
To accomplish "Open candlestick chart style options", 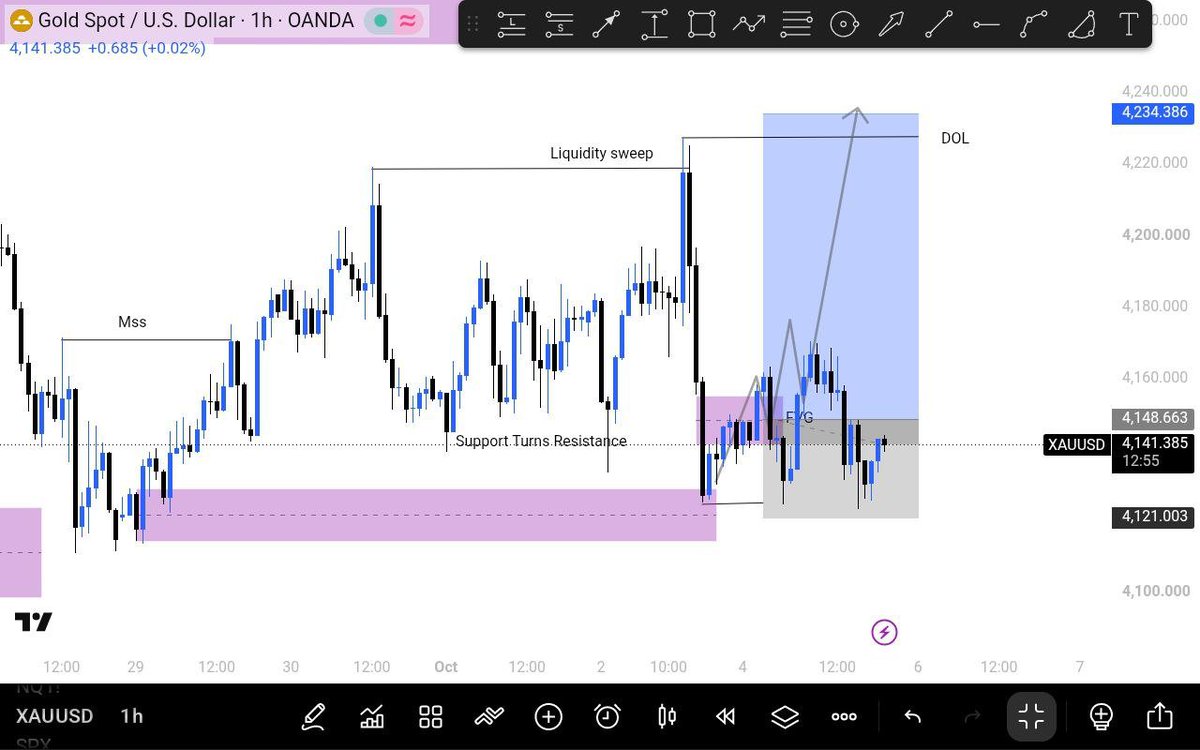I will (x=667, y=716).
